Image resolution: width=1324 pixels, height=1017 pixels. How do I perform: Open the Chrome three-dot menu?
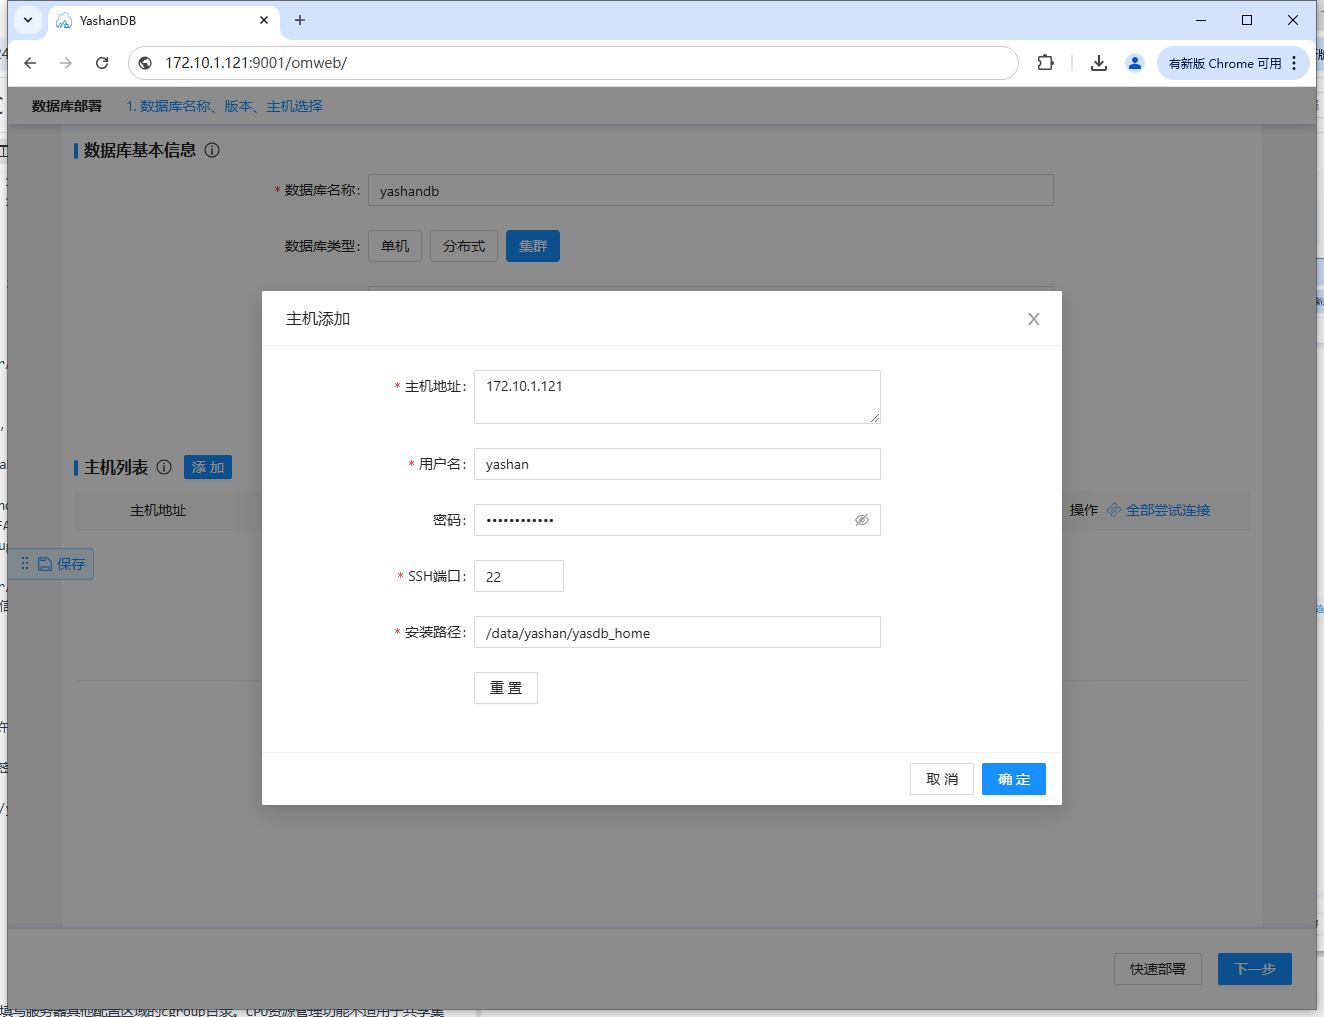pos(1294,63)
